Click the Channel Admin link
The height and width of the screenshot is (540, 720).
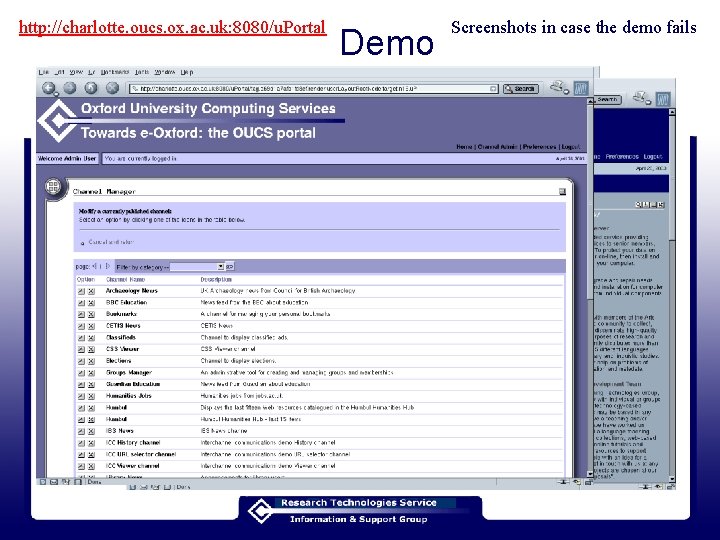click(x=498, y=147)
